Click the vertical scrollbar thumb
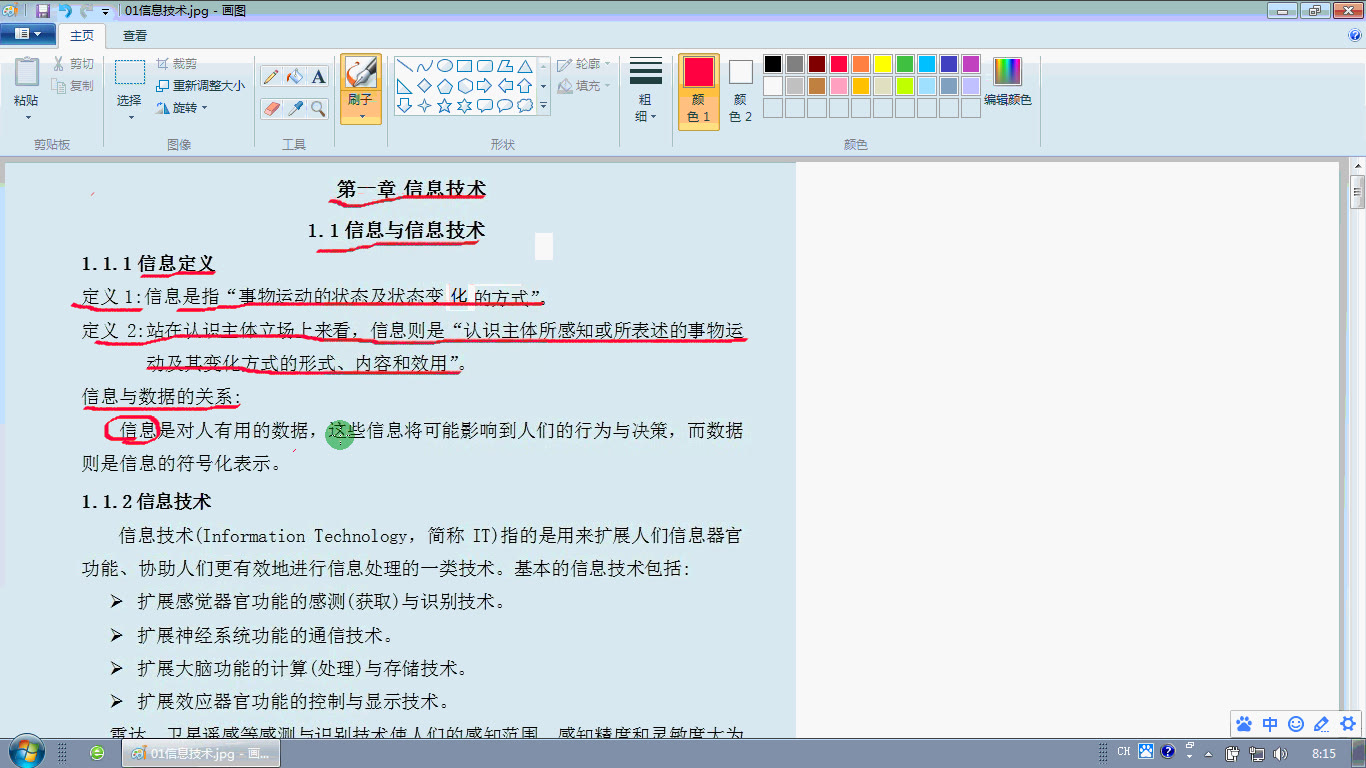 tap(1357, 191)
